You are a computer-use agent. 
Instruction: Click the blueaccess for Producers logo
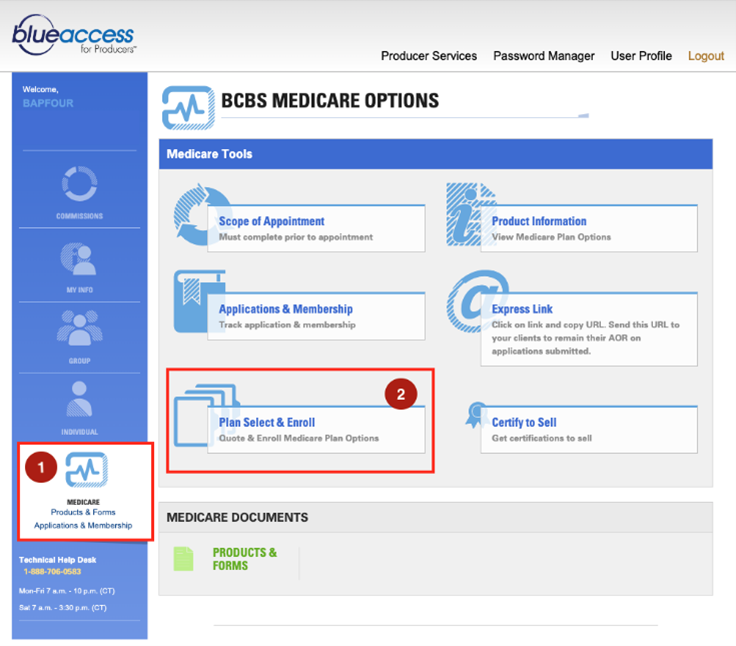(75, 36)
